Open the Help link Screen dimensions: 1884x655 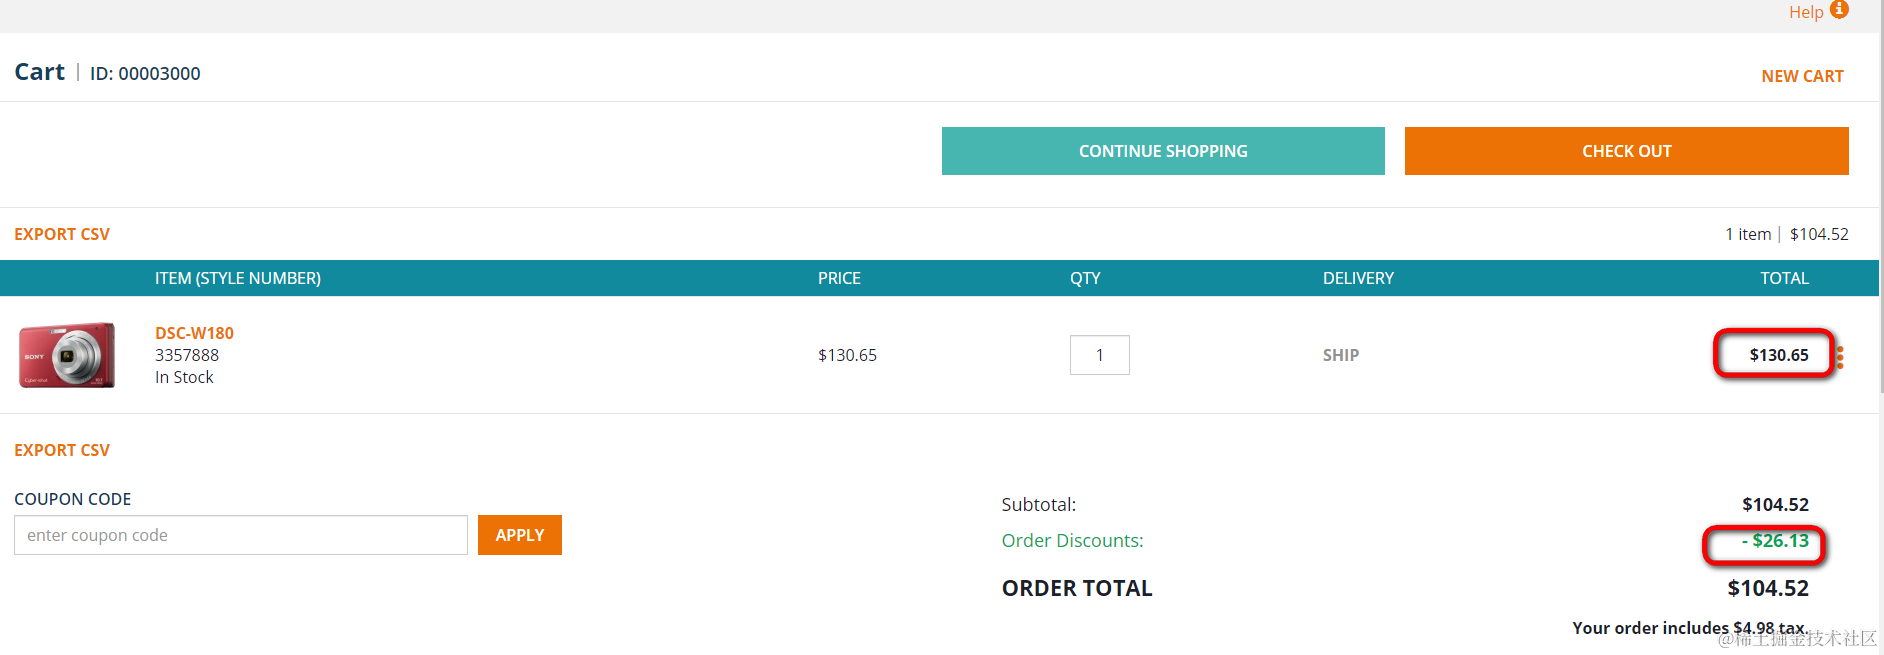(x=1806, y=12)
